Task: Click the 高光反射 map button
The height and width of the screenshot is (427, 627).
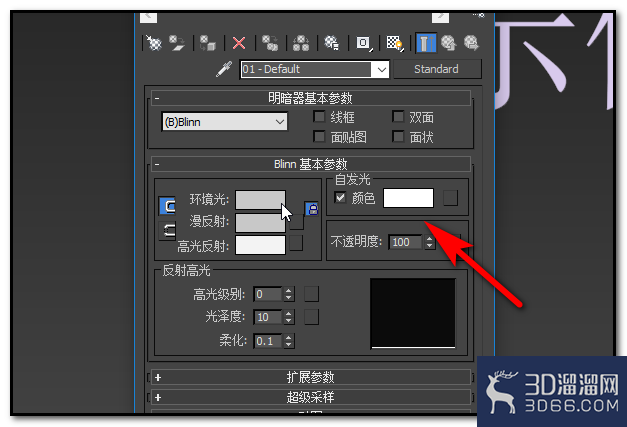Action: click(x=296, y=243)
